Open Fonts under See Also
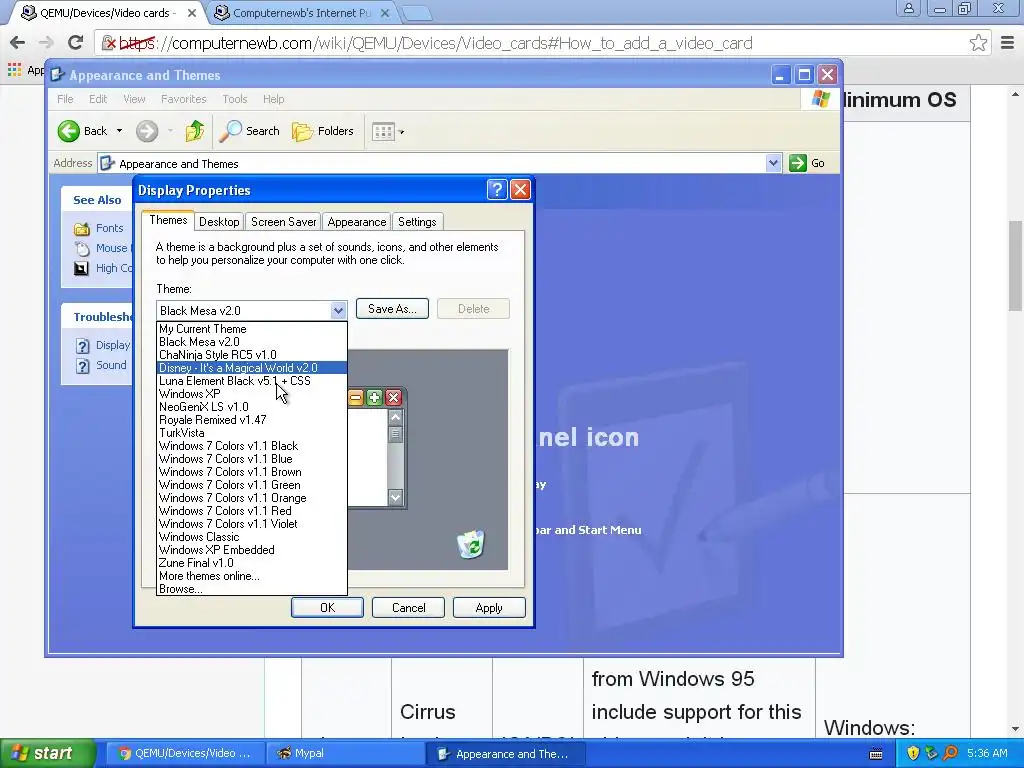The width and height of the screenshot is (1024, 768). point(109,228)
